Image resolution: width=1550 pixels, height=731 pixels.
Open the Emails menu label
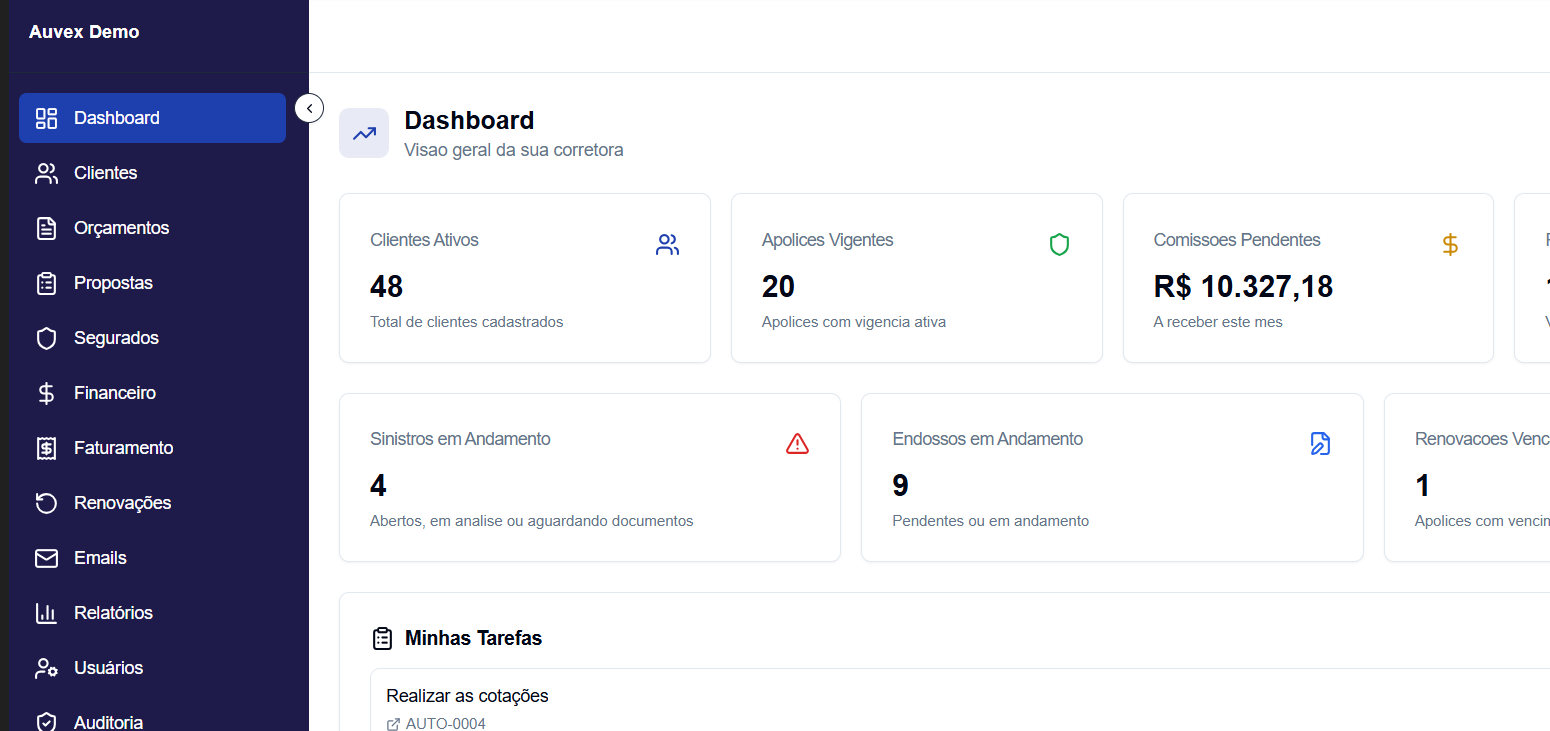(100, 558)
